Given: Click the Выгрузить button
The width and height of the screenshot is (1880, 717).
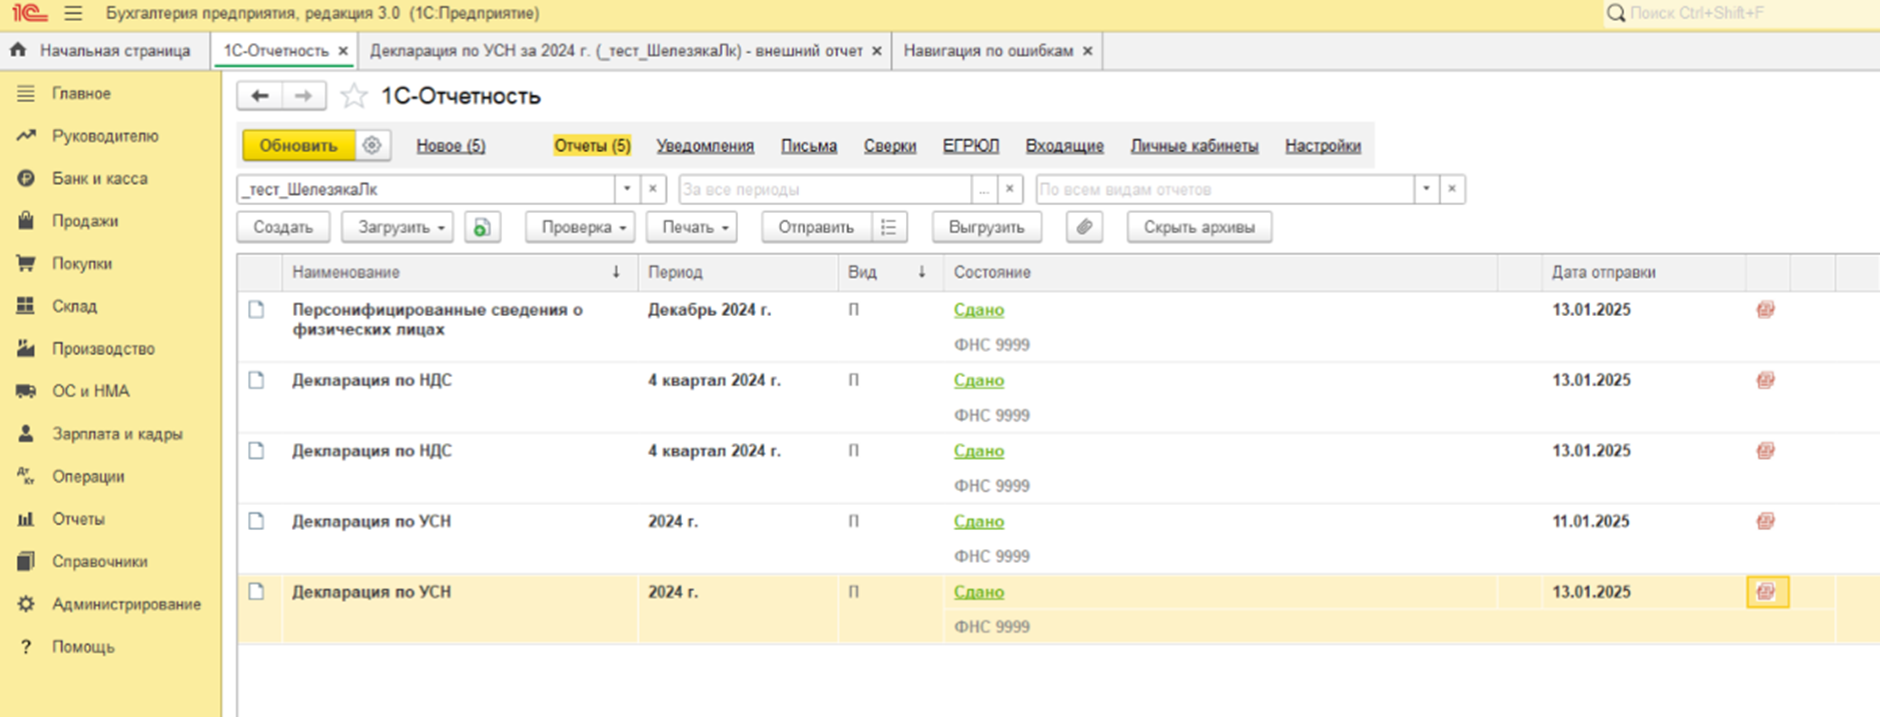Looking at the screenshot, I should (987, 227).
